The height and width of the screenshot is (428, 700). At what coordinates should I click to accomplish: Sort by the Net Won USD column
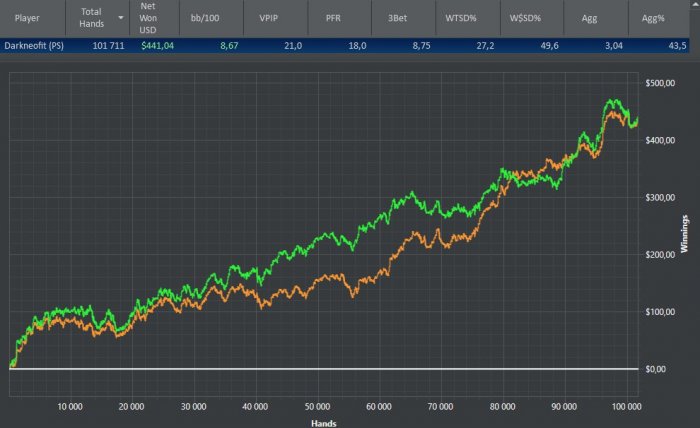(148, 18)
